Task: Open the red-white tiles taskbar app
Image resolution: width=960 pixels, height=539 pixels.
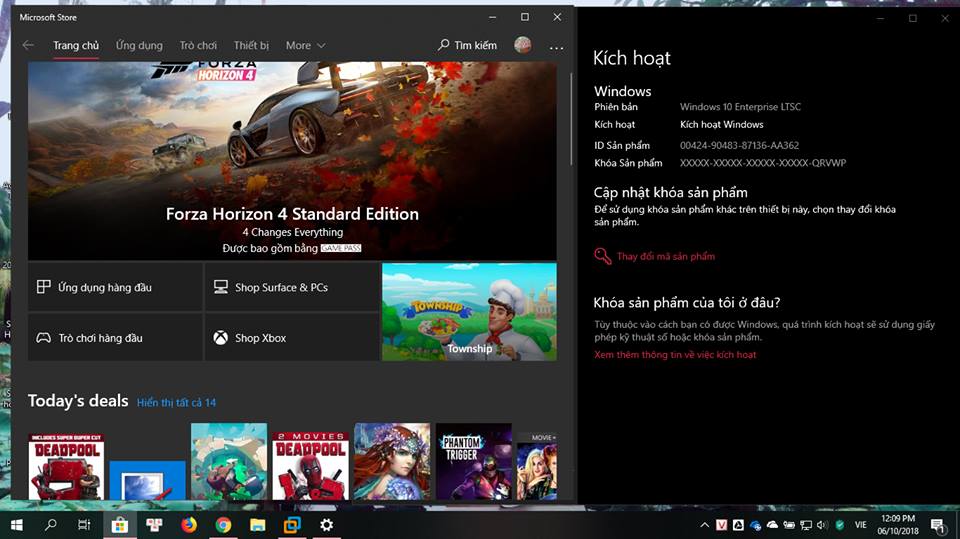Action: [154, 525]
